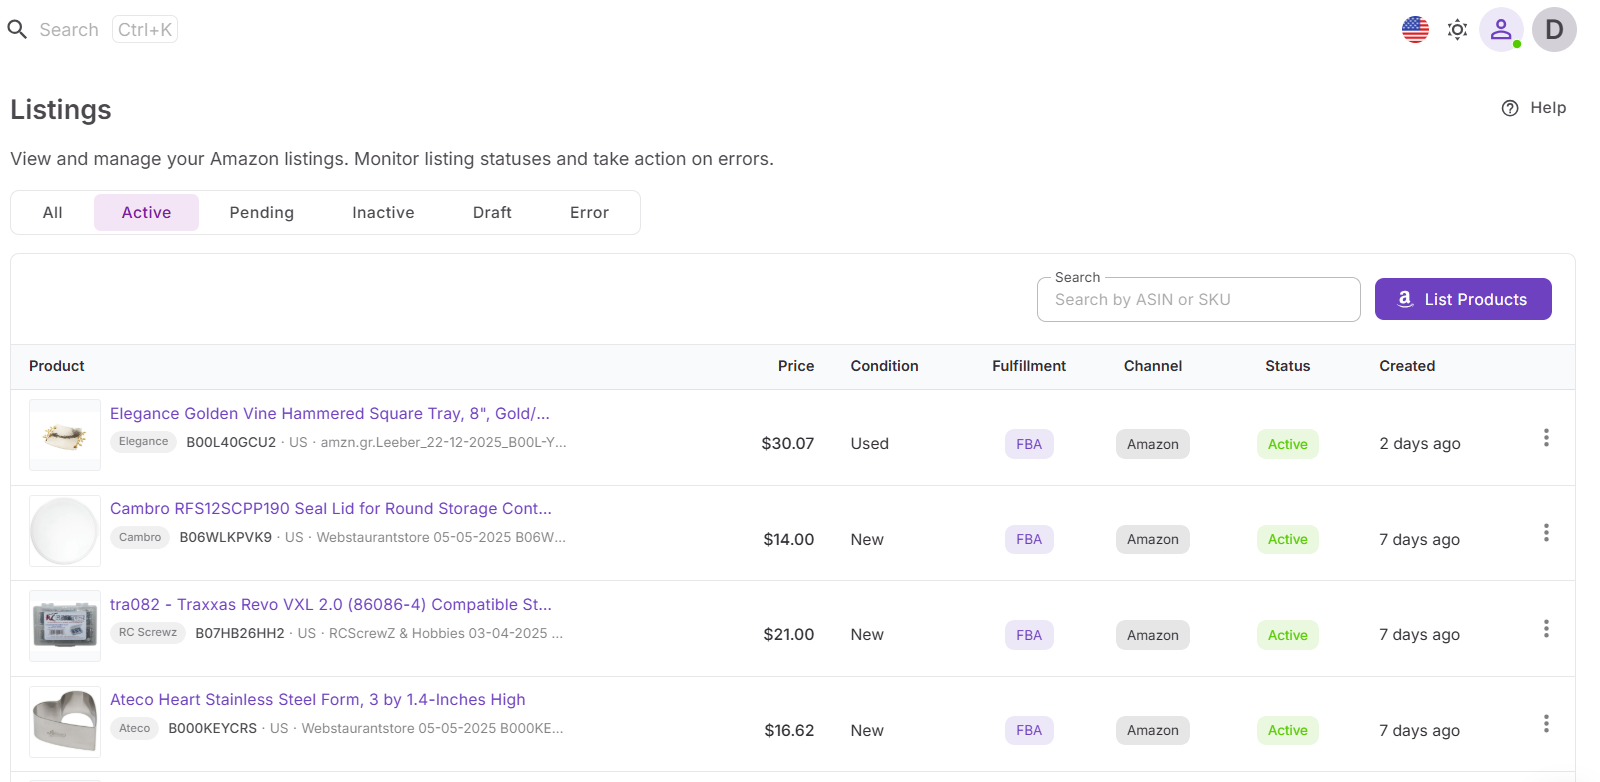Click the Elegance brand tag
This screenshot has width=1600, height=782.
coord(144,442)
